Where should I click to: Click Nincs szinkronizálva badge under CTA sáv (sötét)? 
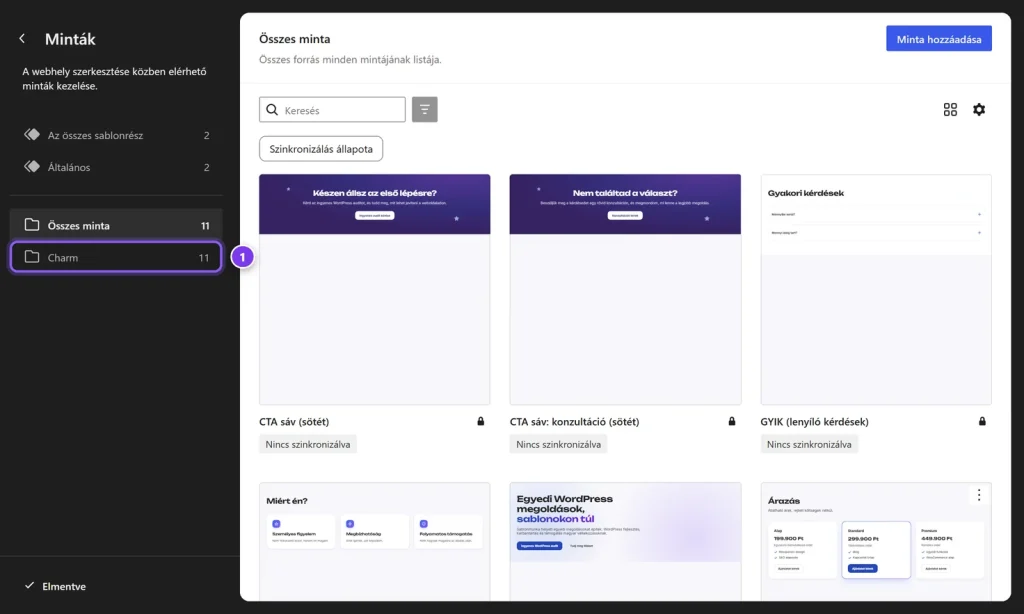tap(308, 444)
